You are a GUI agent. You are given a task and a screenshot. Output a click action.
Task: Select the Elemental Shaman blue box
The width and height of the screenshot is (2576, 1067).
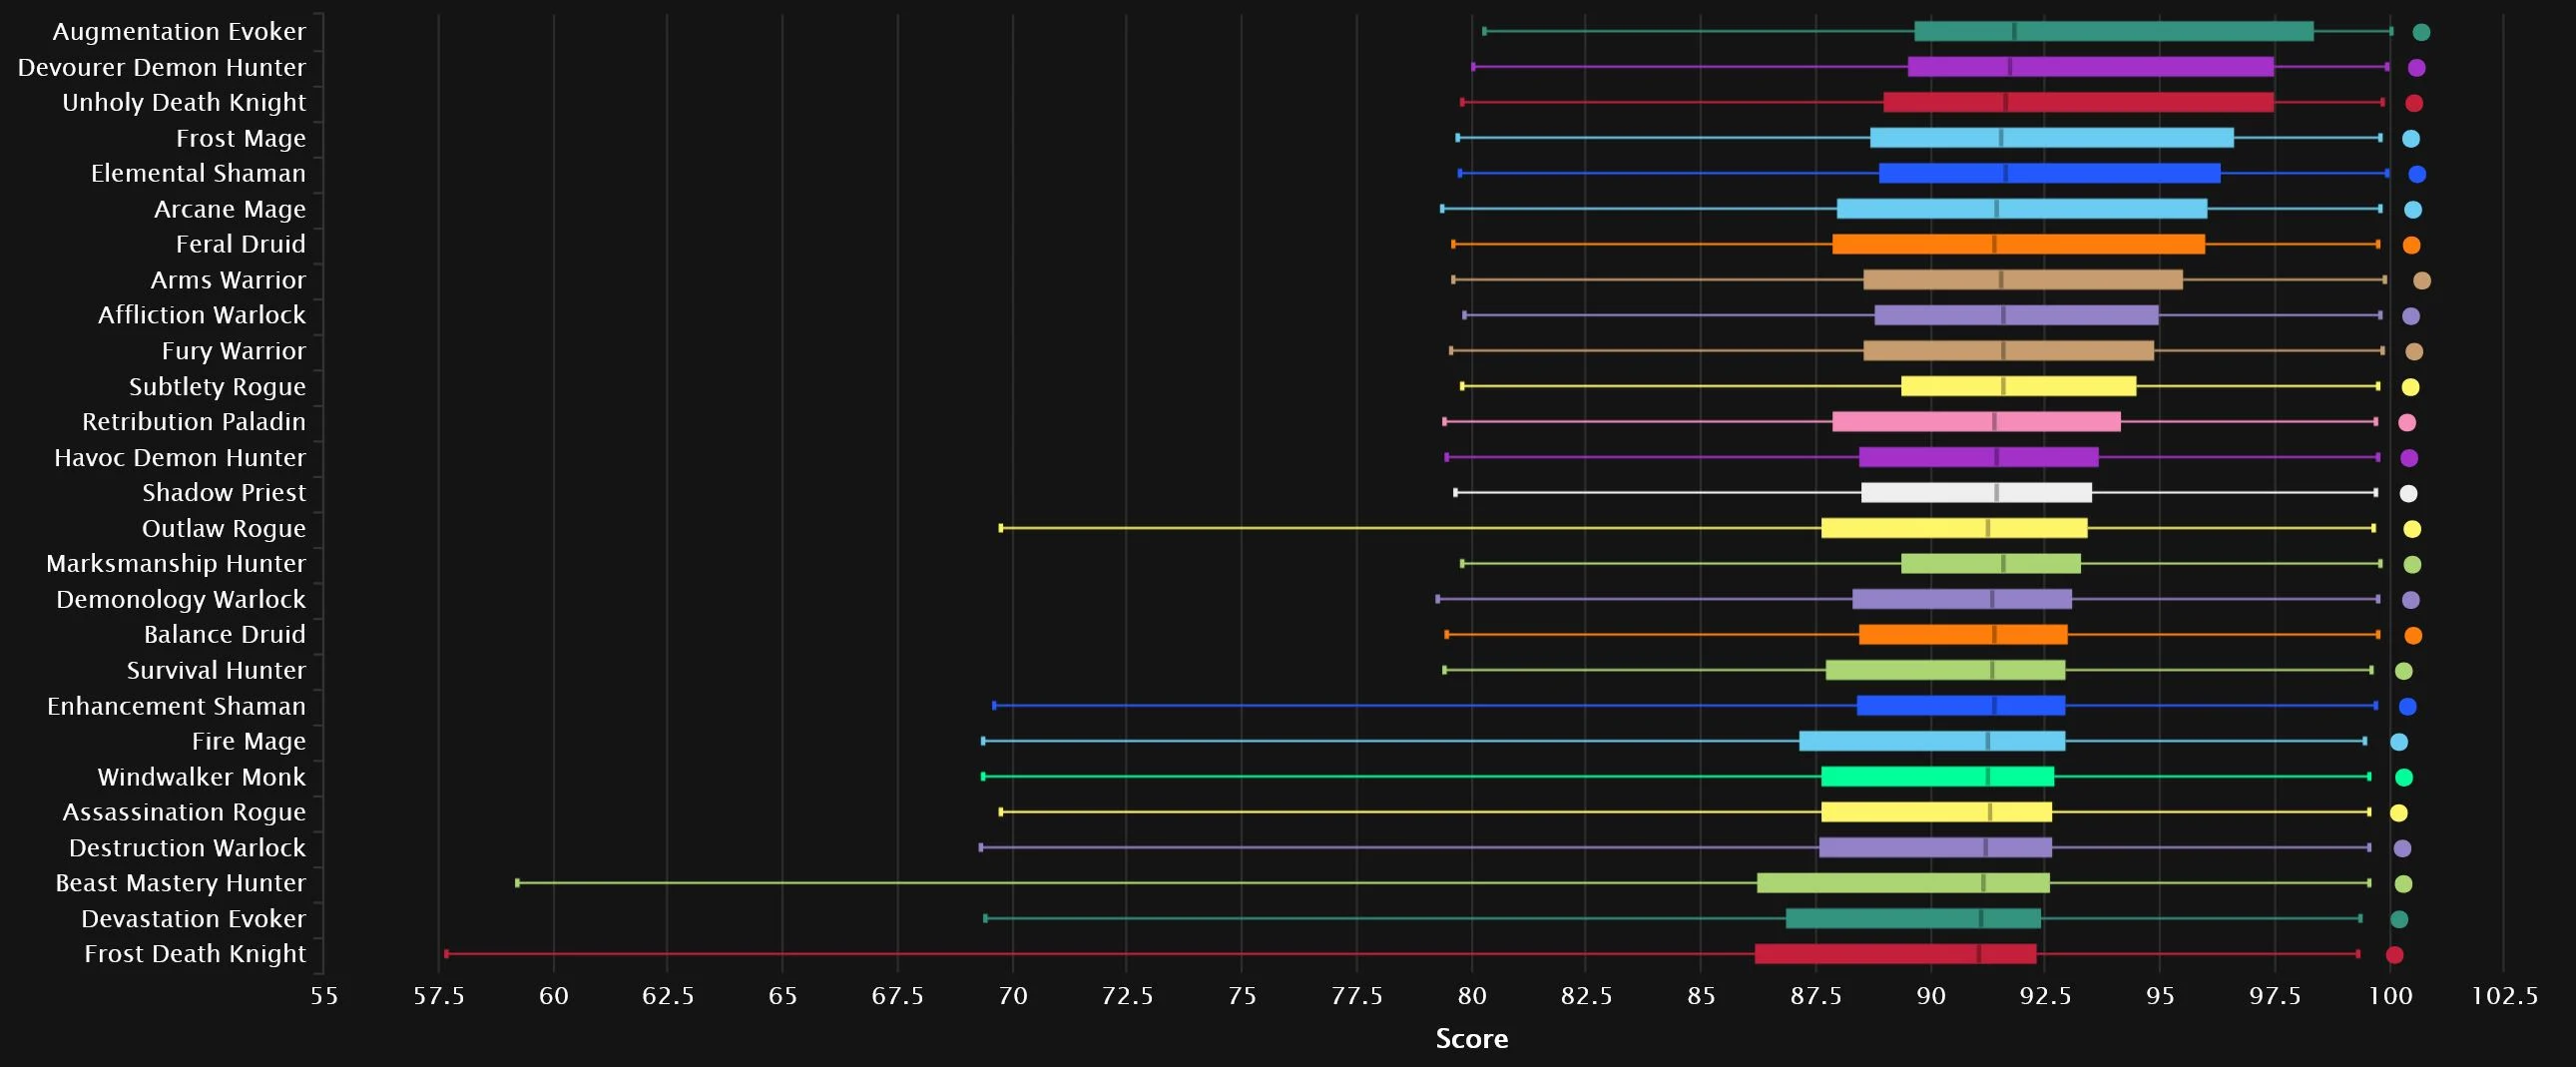point(2049,174)
